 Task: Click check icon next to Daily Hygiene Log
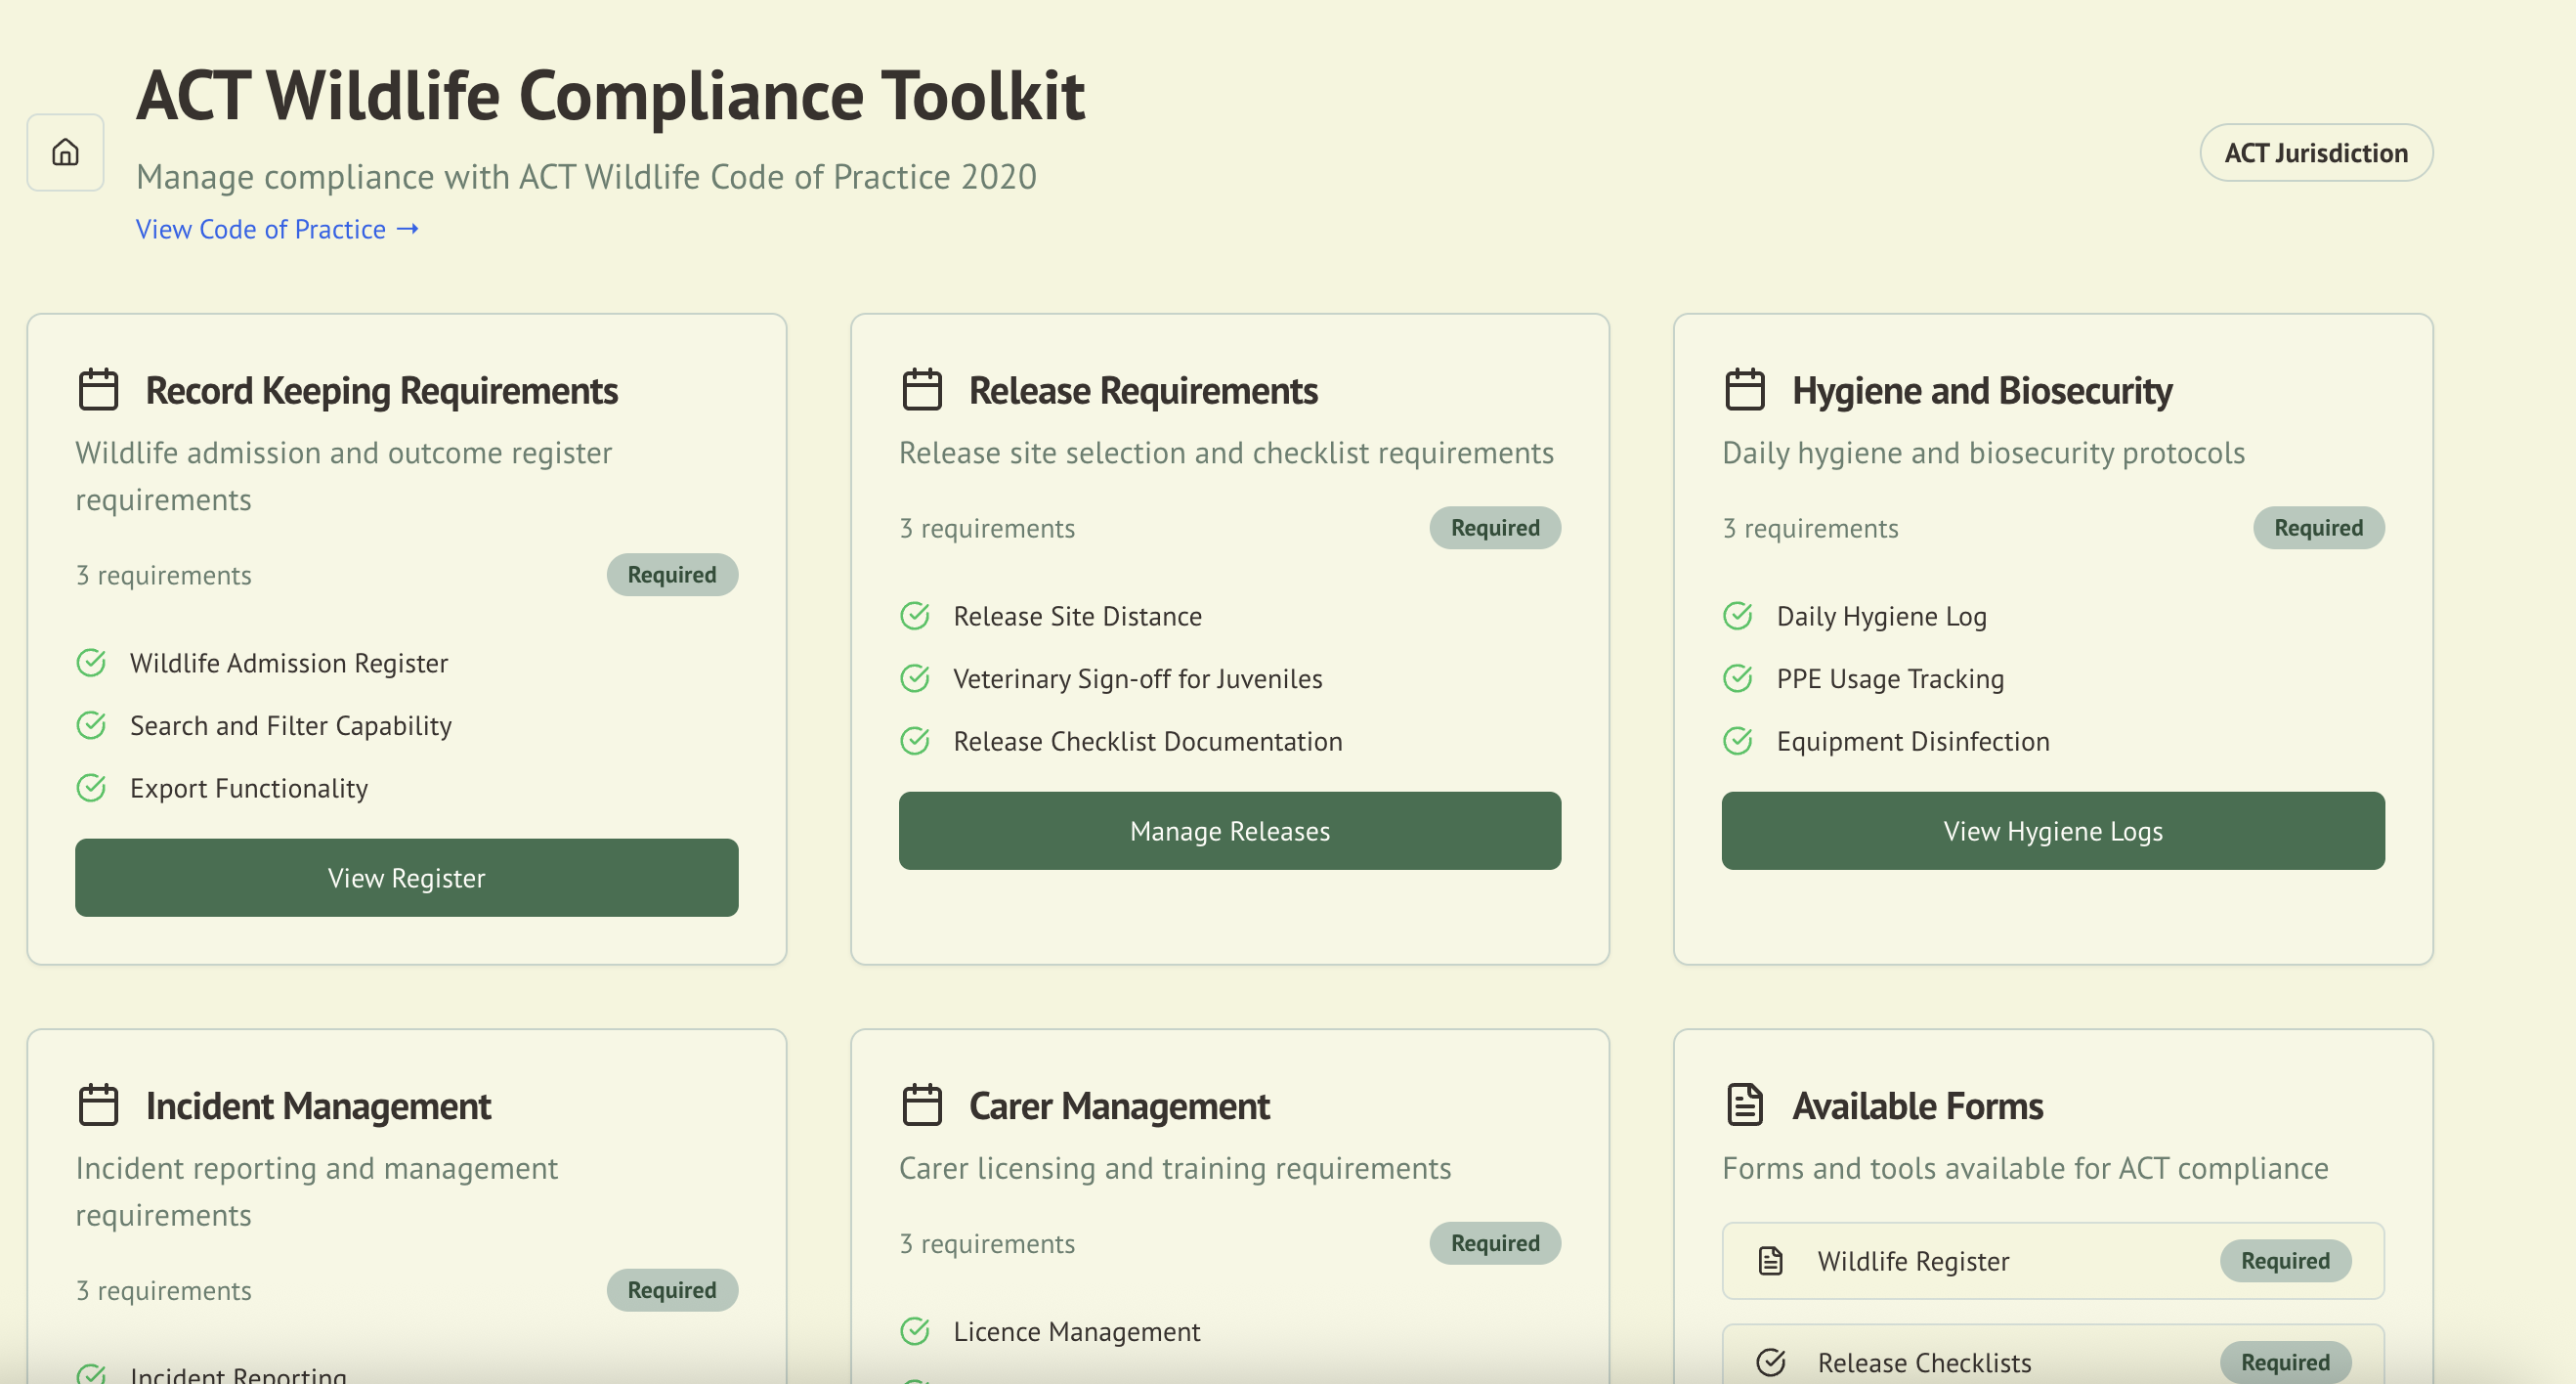coord(1737,616)
